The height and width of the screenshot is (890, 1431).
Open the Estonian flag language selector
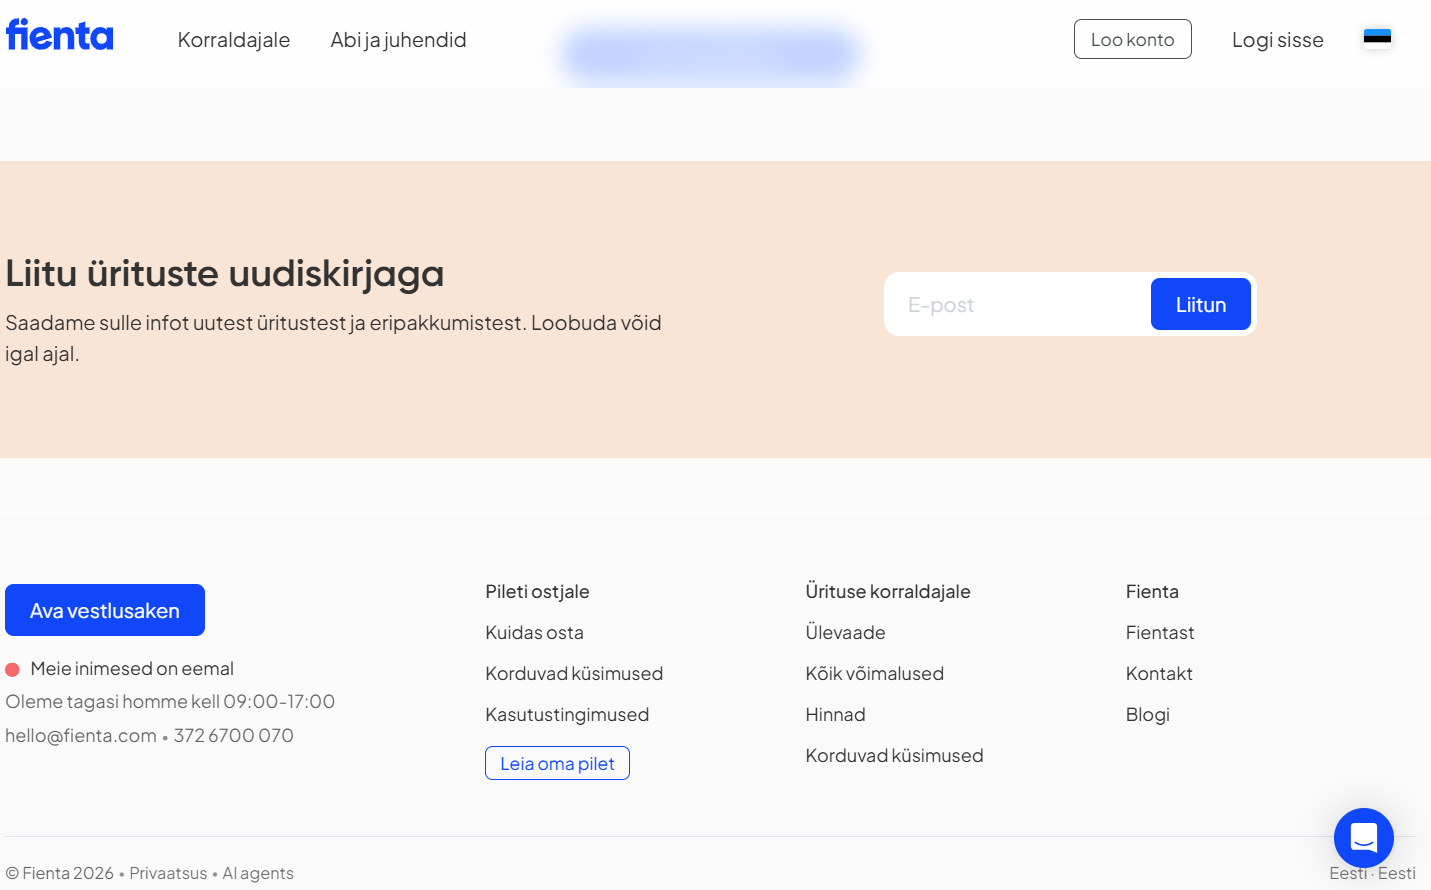[1377, 38]
